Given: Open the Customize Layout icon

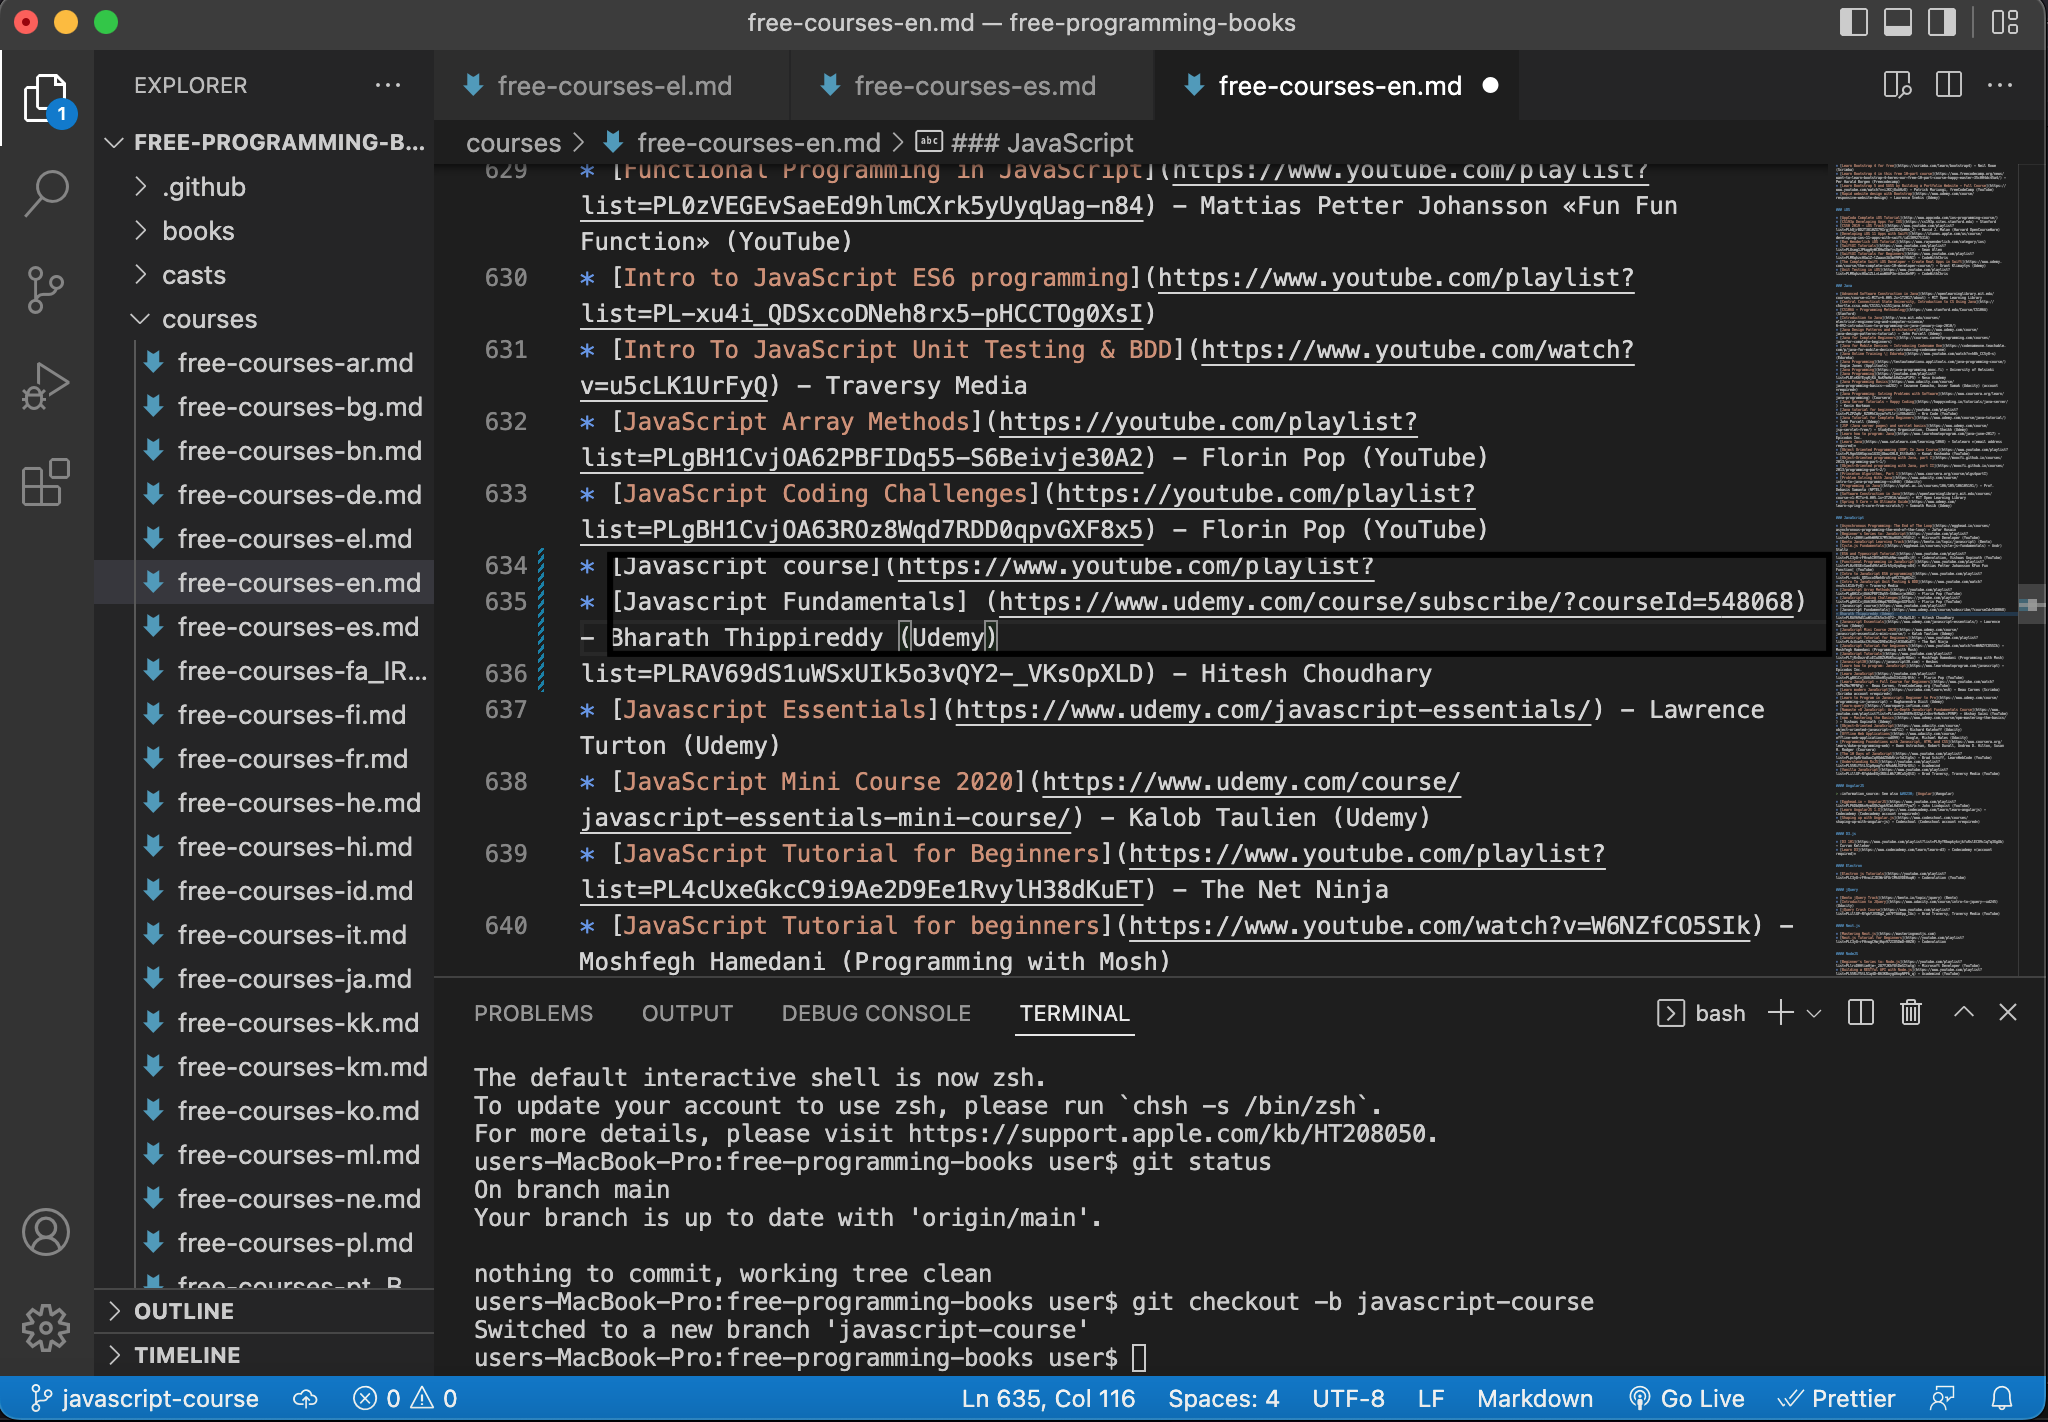Looking at the screenshot, I should (x=2005, y=22).
